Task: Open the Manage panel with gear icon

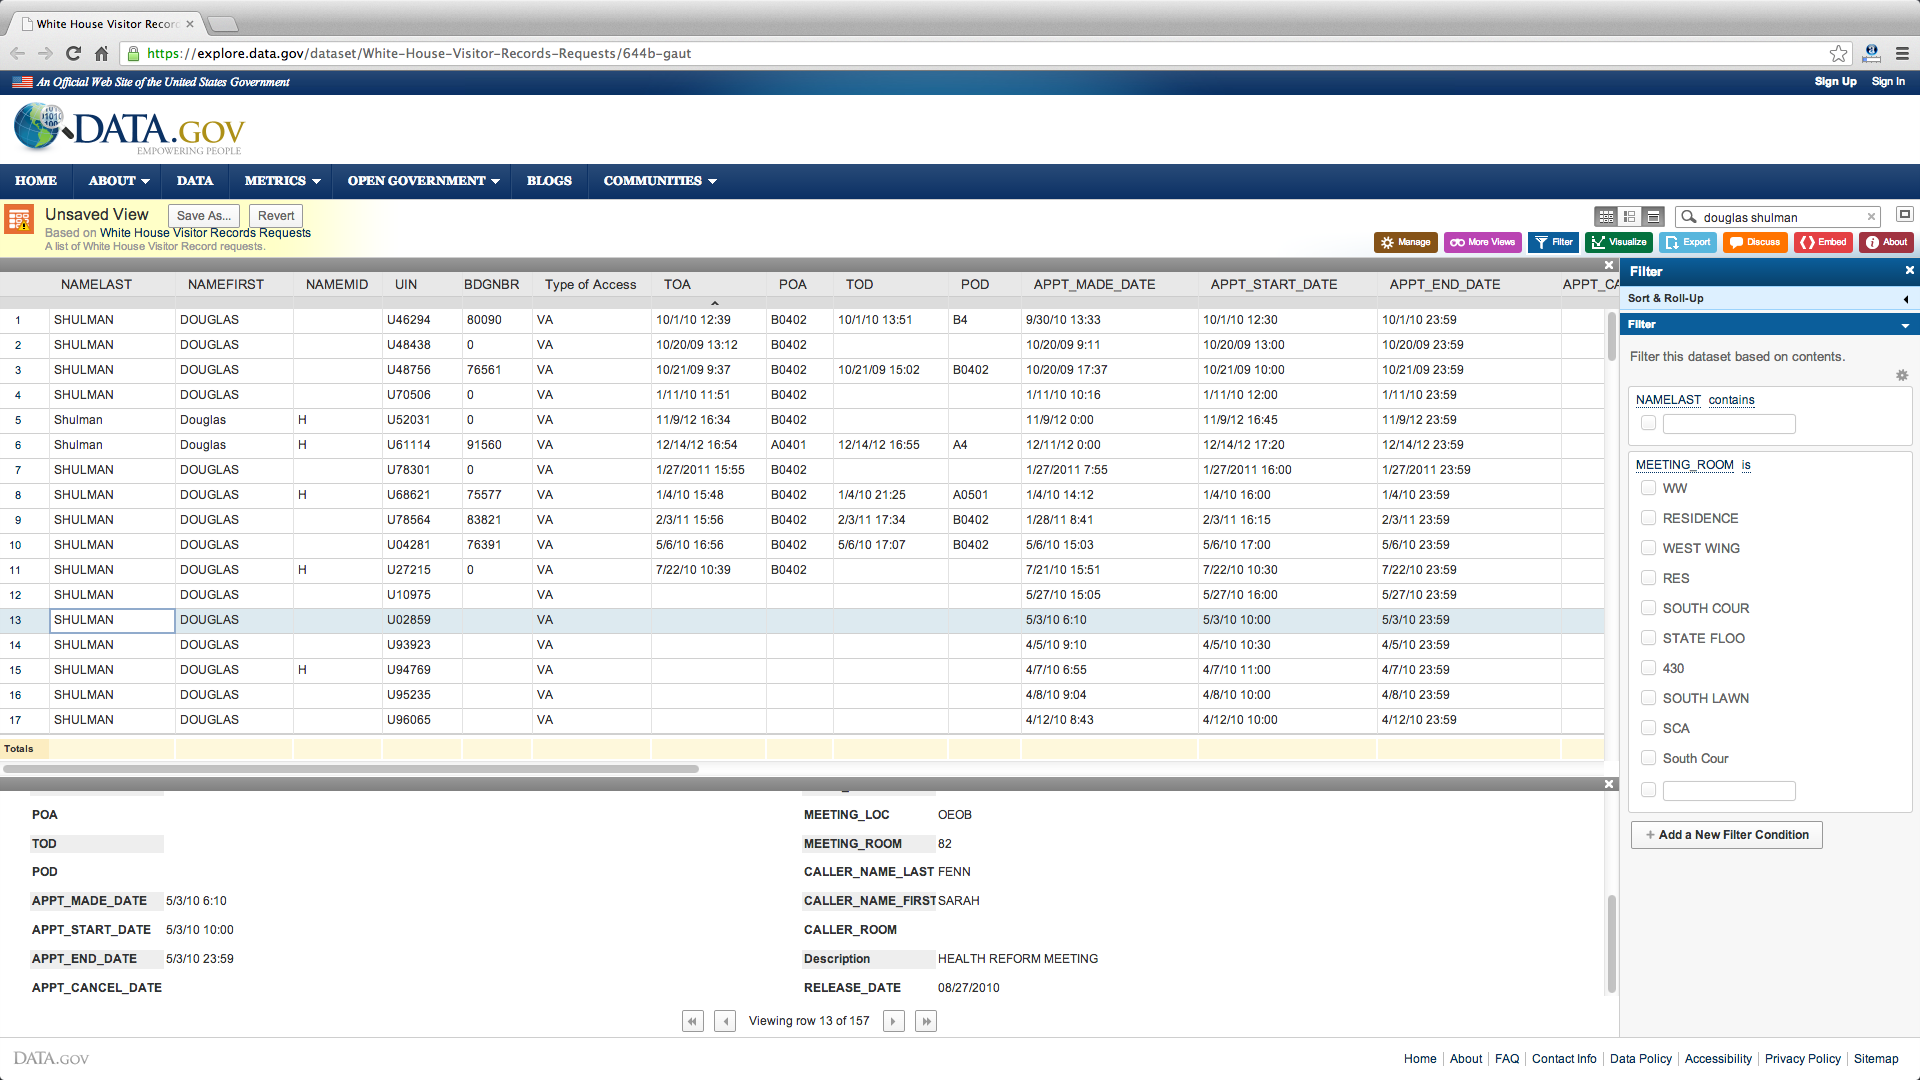Action: click(x=1406, y=242)
